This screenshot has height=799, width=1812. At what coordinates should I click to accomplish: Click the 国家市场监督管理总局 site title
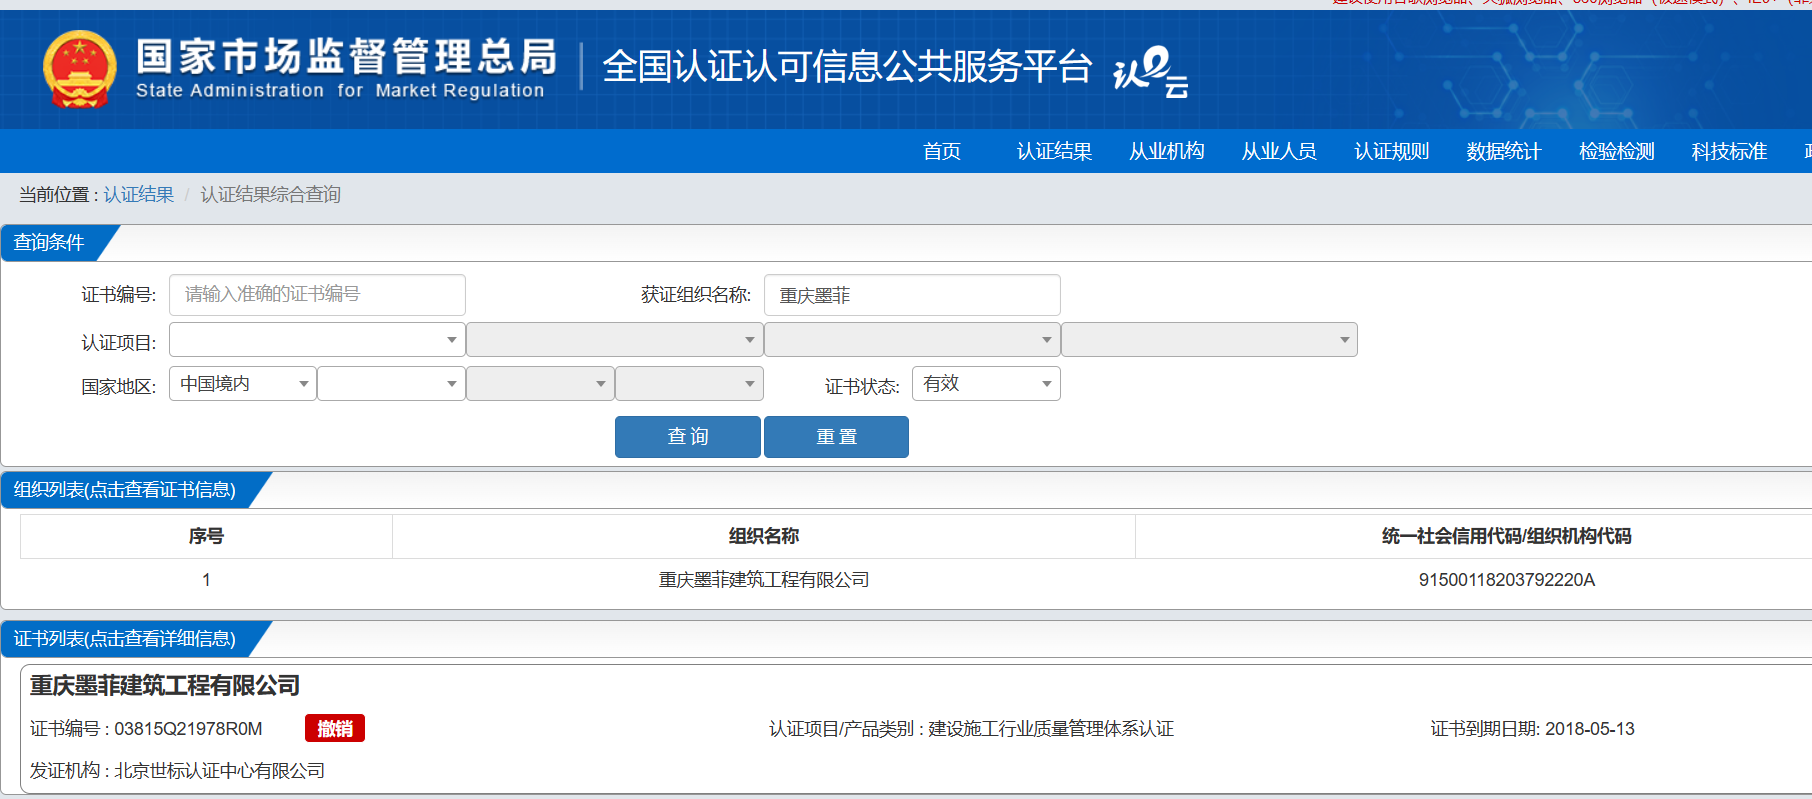[346, 57]
